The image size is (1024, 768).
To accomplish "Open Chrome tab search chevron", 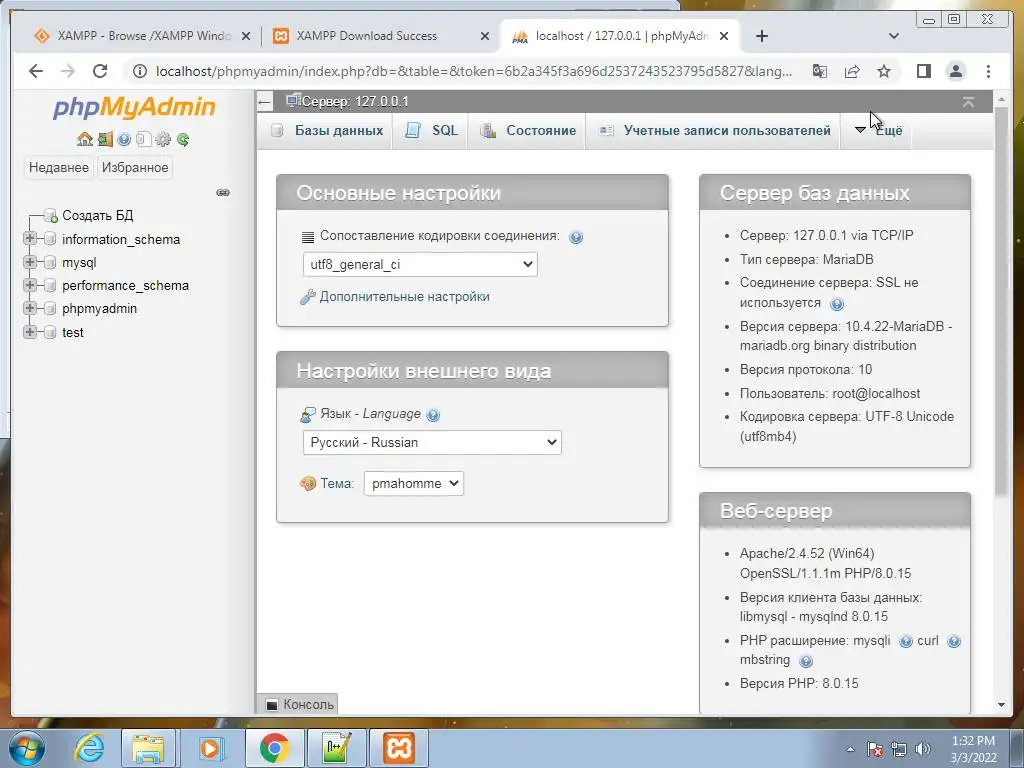I will [893, 36].
